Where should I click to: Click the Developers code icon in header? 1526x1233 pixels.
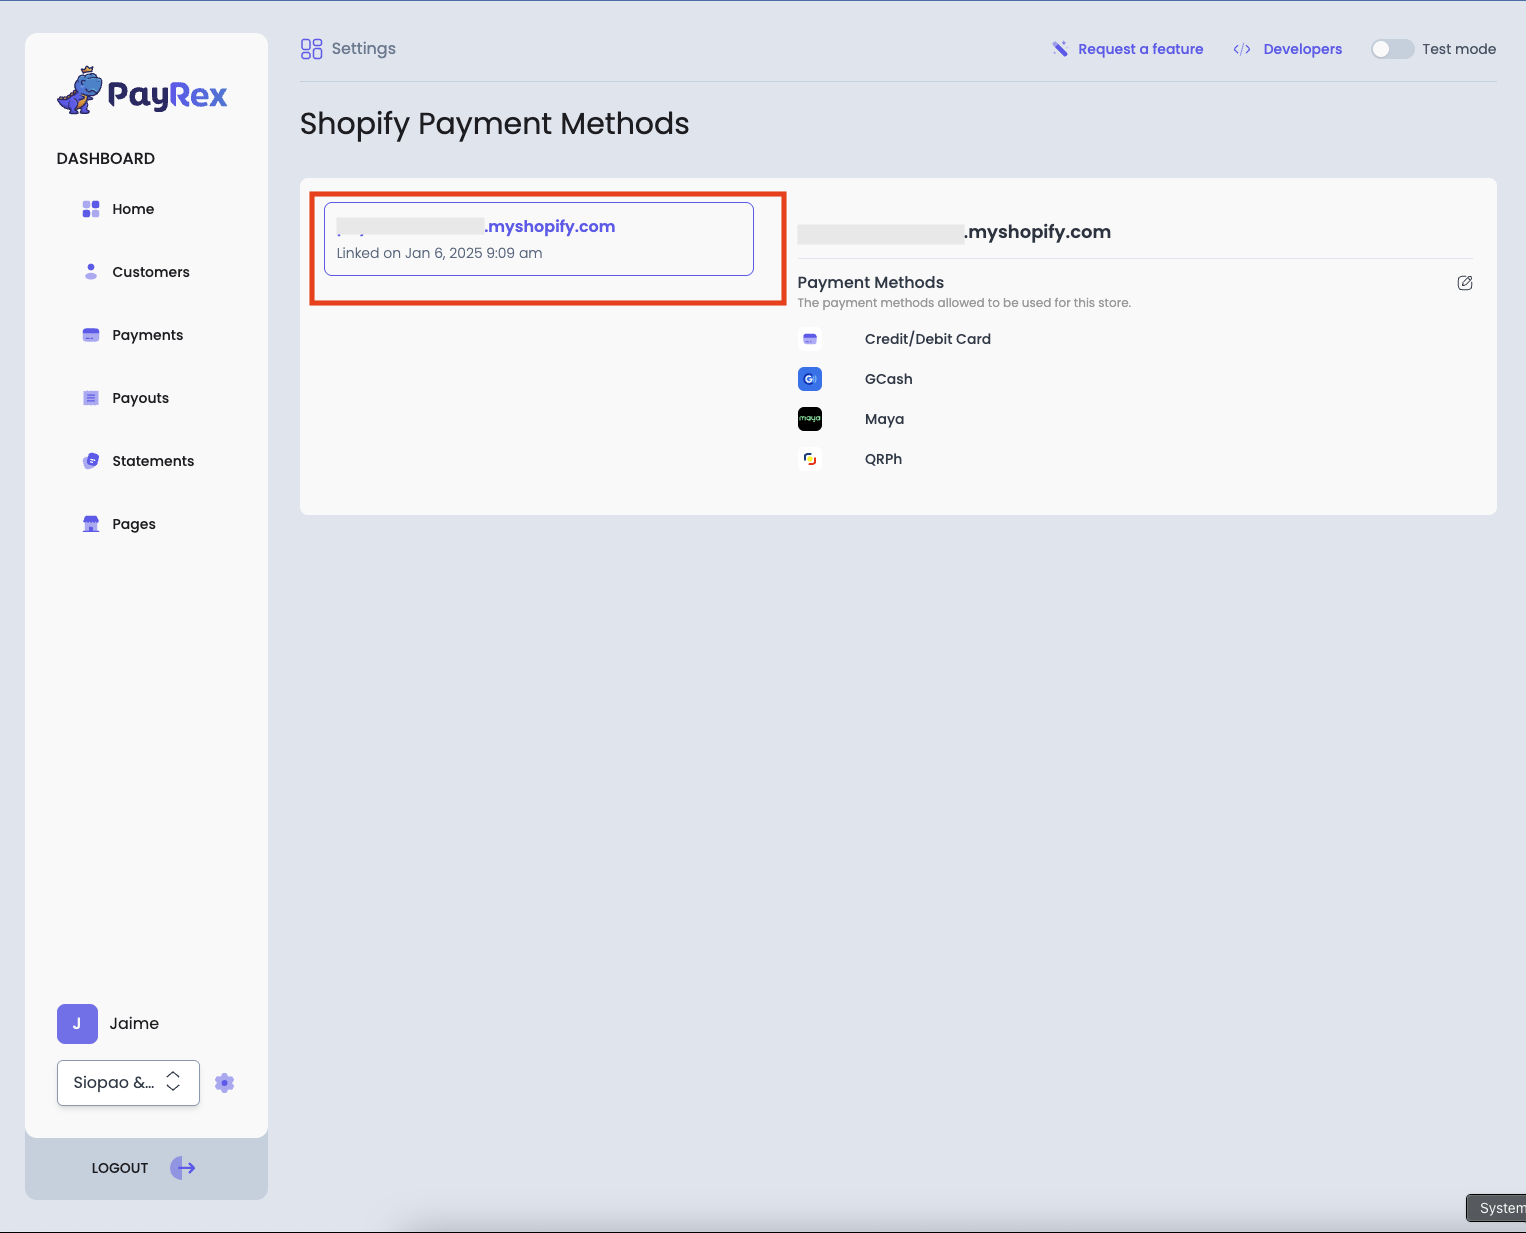(x=1242, y=48)
